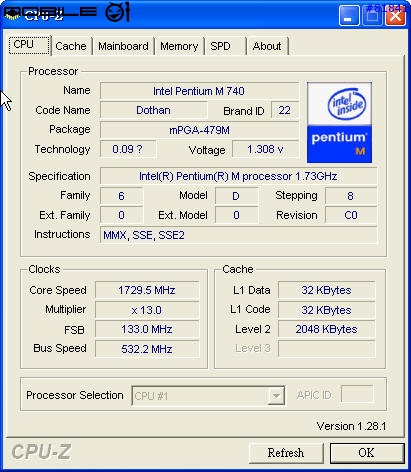The width and height of the screenshot is (411, 472).
Task: Click the technology value 0.09 ?
Action: coord(128,149)
